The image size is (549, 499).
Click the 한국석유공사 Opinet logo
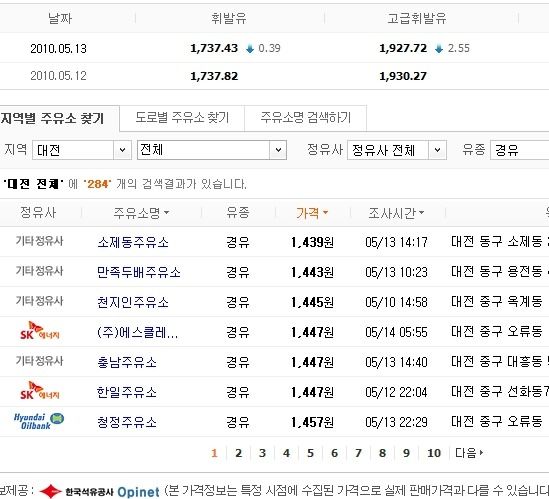tap(100, 492)
